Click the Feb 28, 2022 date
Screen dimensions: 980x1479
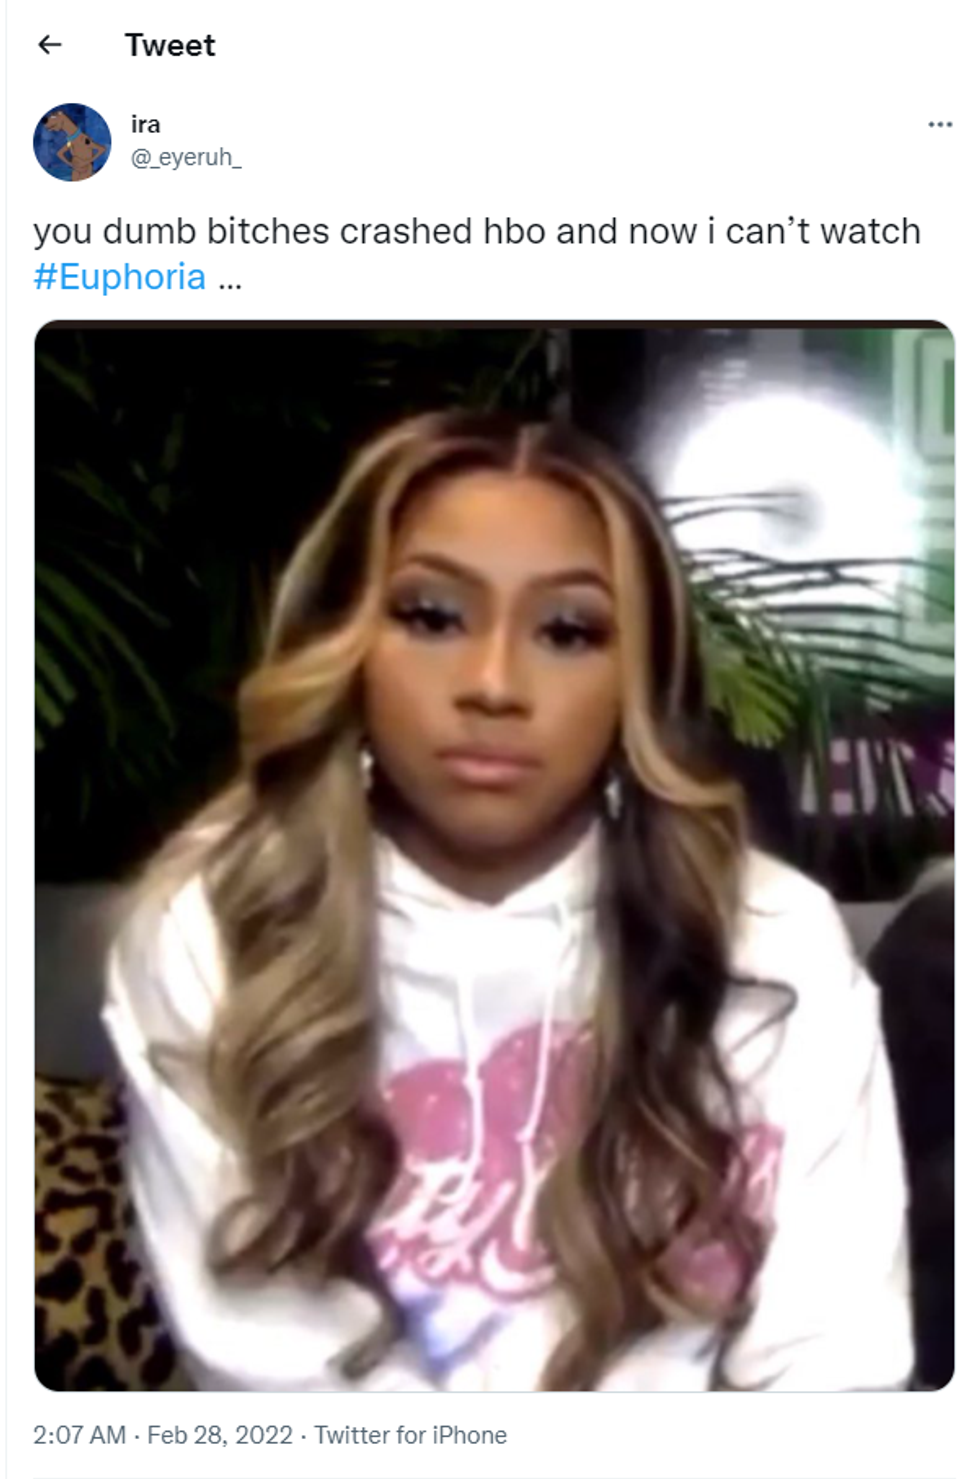pos(219,1435)
